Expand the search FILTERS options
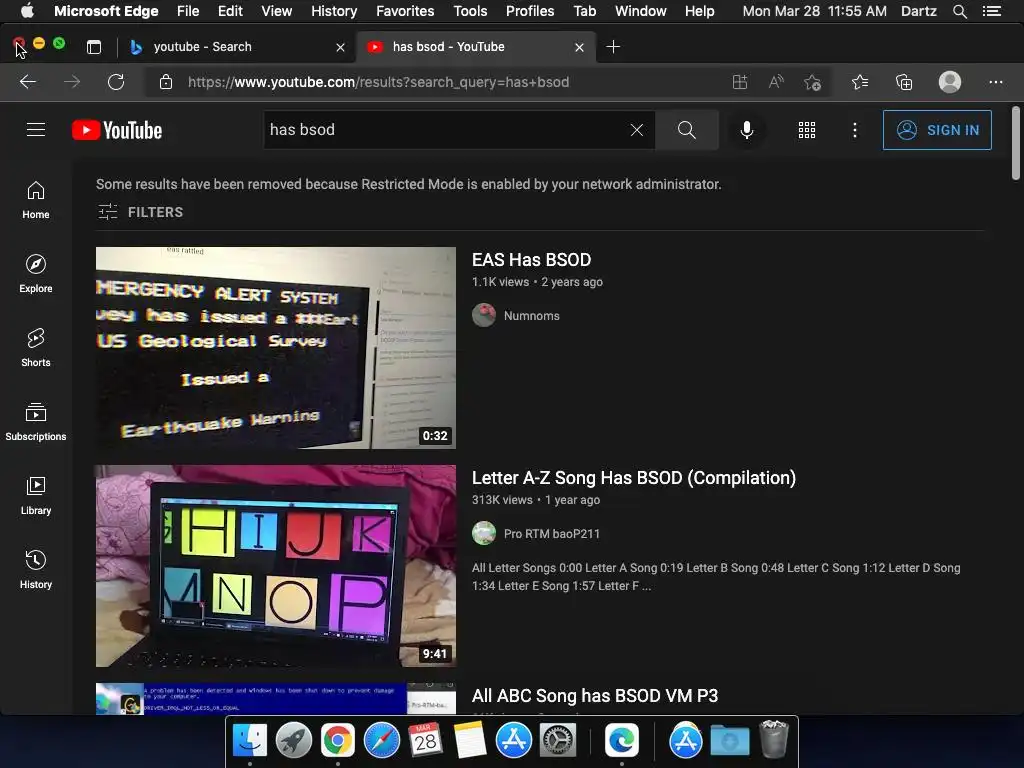This screenshot has height=768, width=1024. (x=140, y=212)
